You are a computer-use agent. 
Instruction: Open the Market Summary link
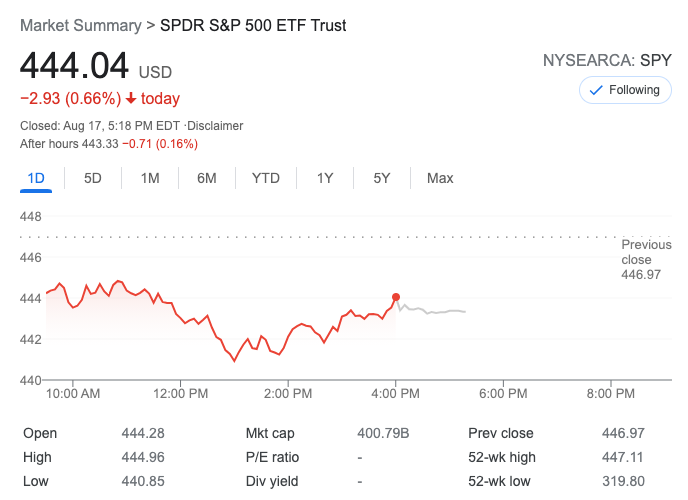(80, 26)
